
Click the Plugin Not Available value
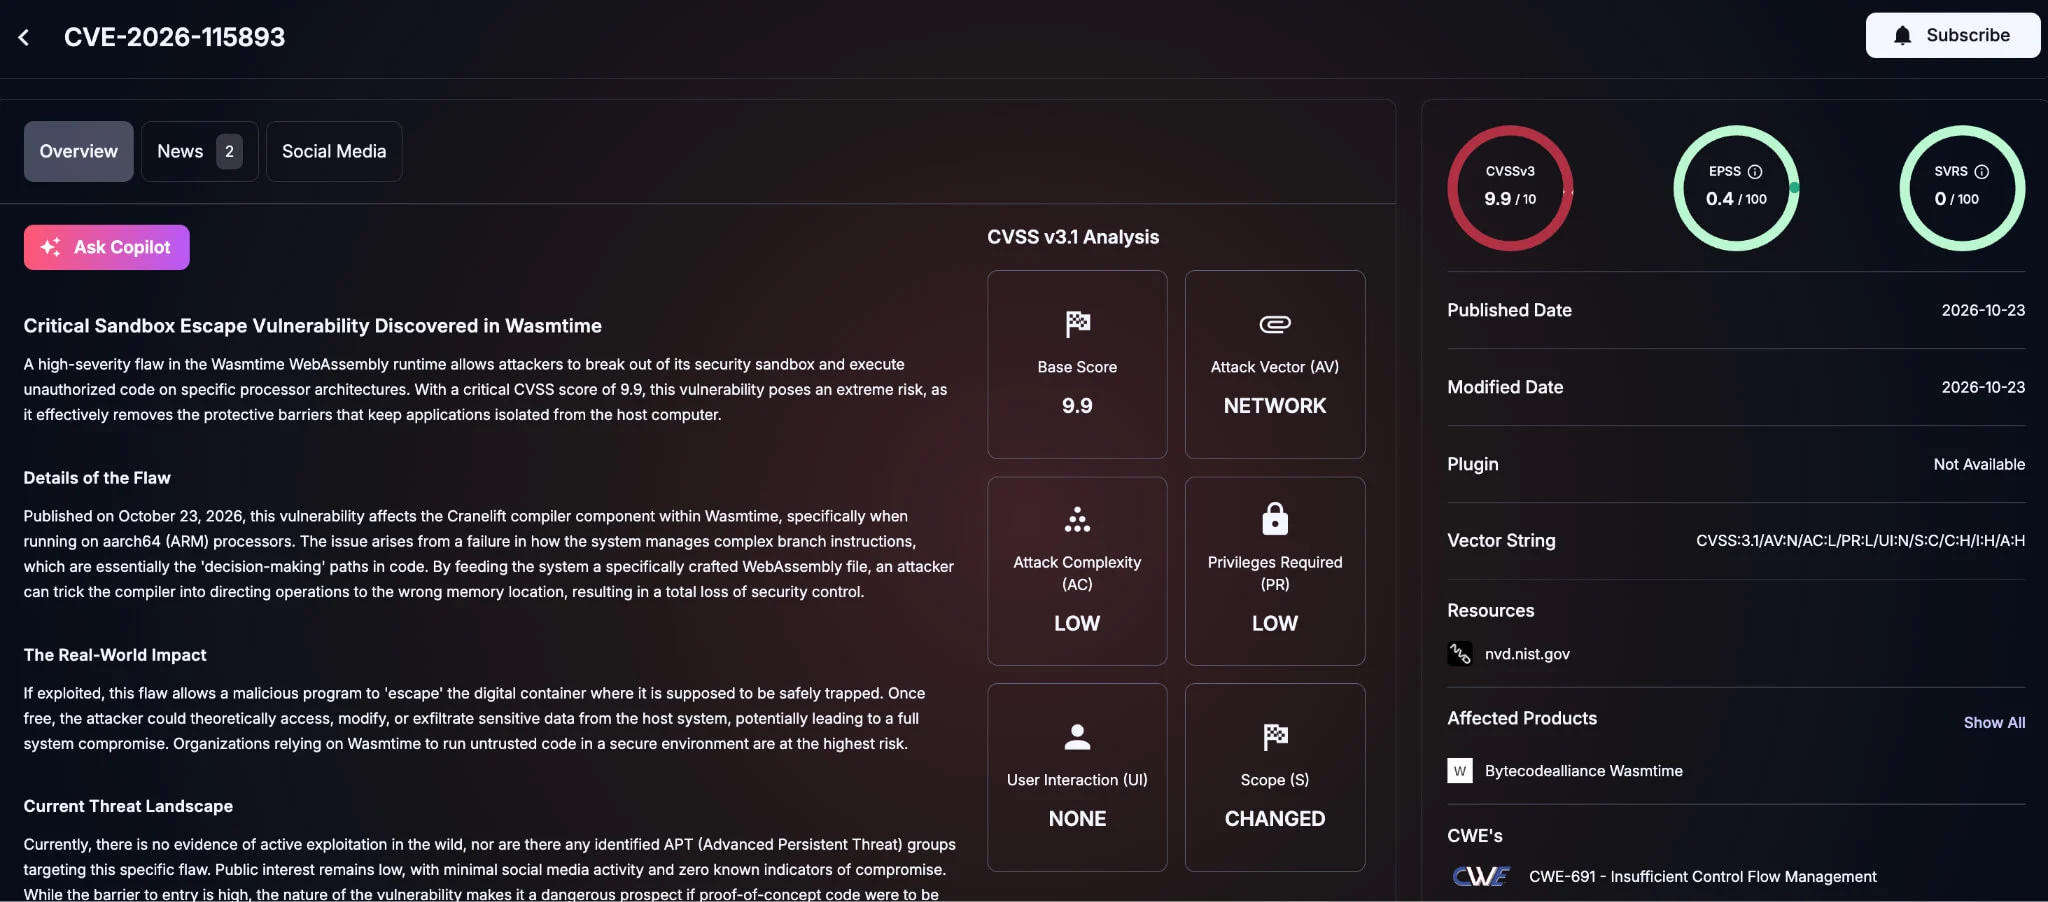(x=1979, y=465)
